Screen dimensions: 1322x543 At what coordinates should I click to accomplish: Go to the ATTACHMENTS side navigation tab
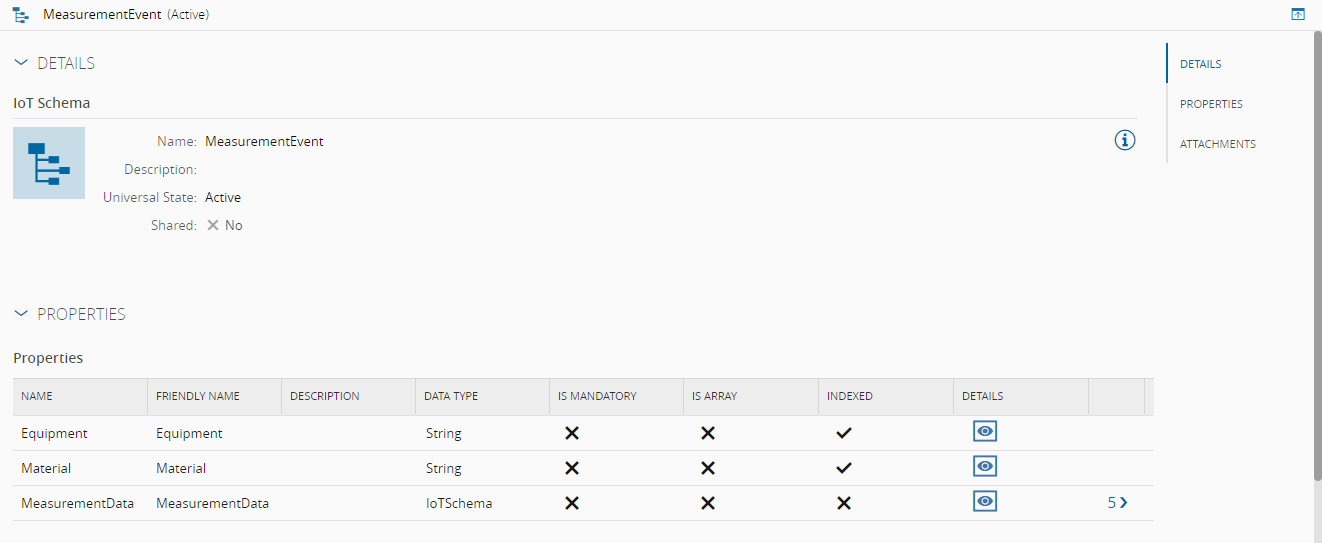coord(1217,144)
